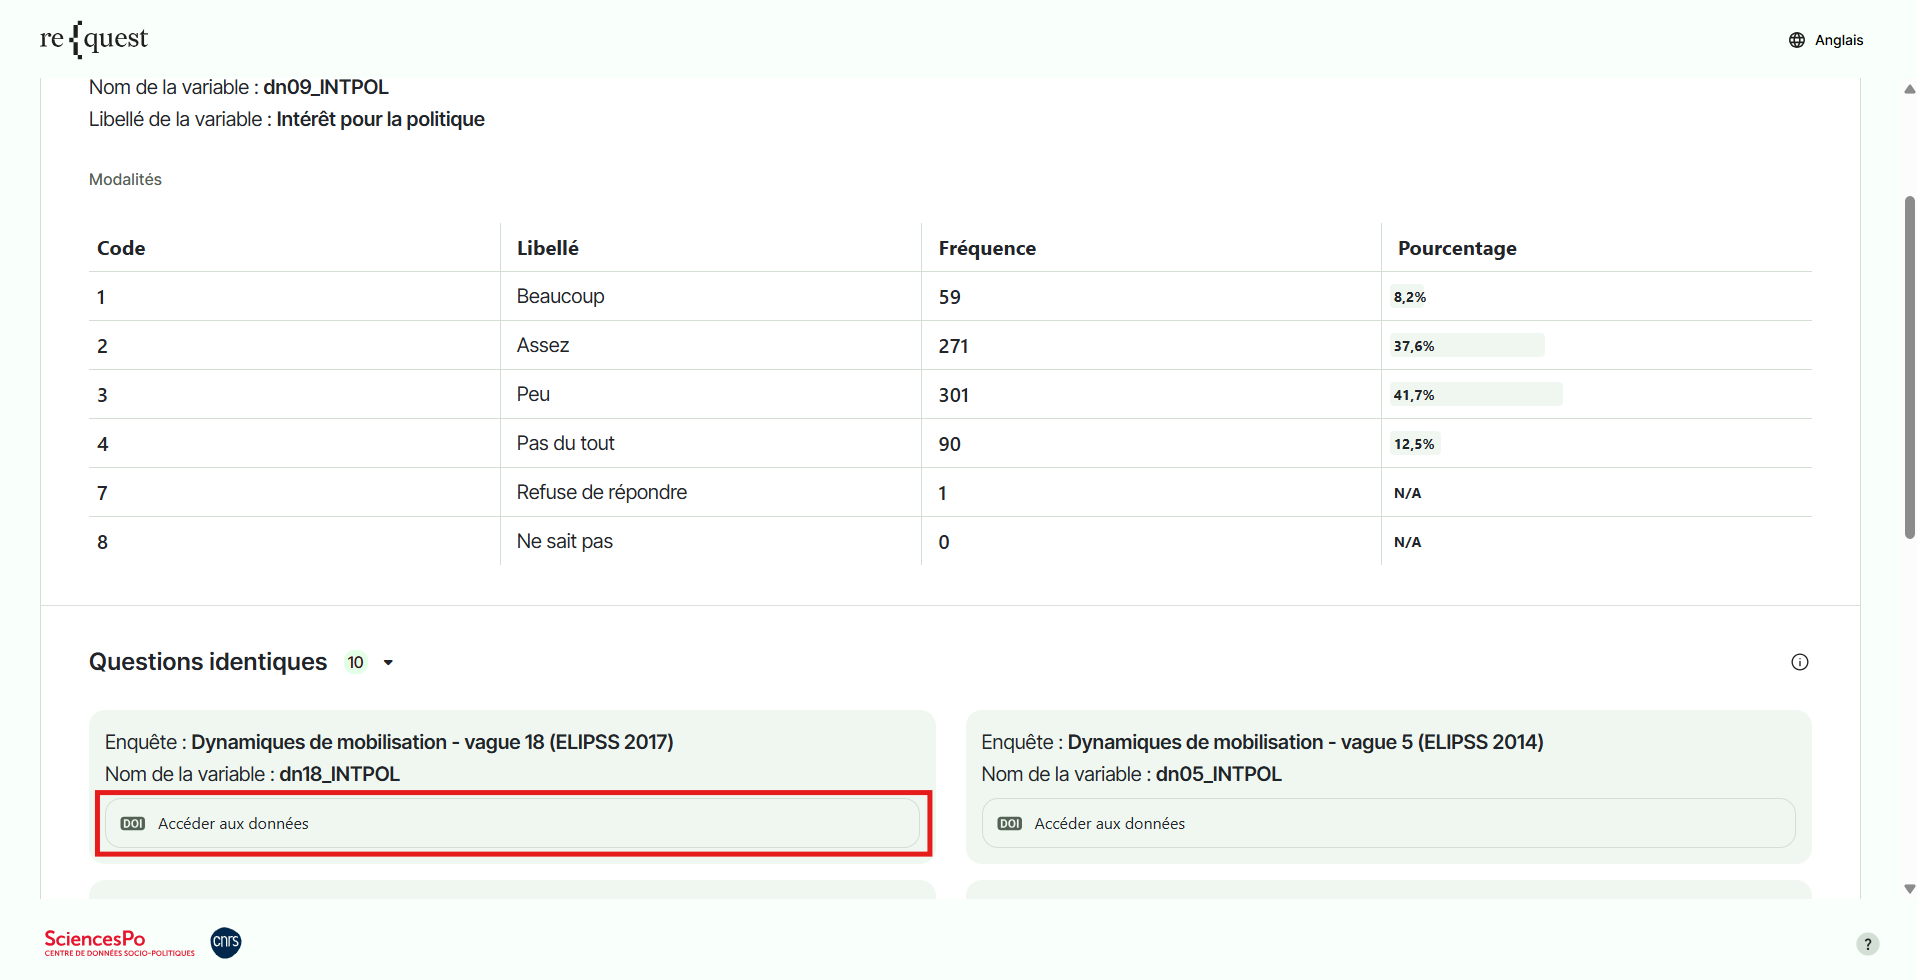Click the scrollbar up arrow
Viewport: 1917px width, 980px height.
coord(1909,89)
